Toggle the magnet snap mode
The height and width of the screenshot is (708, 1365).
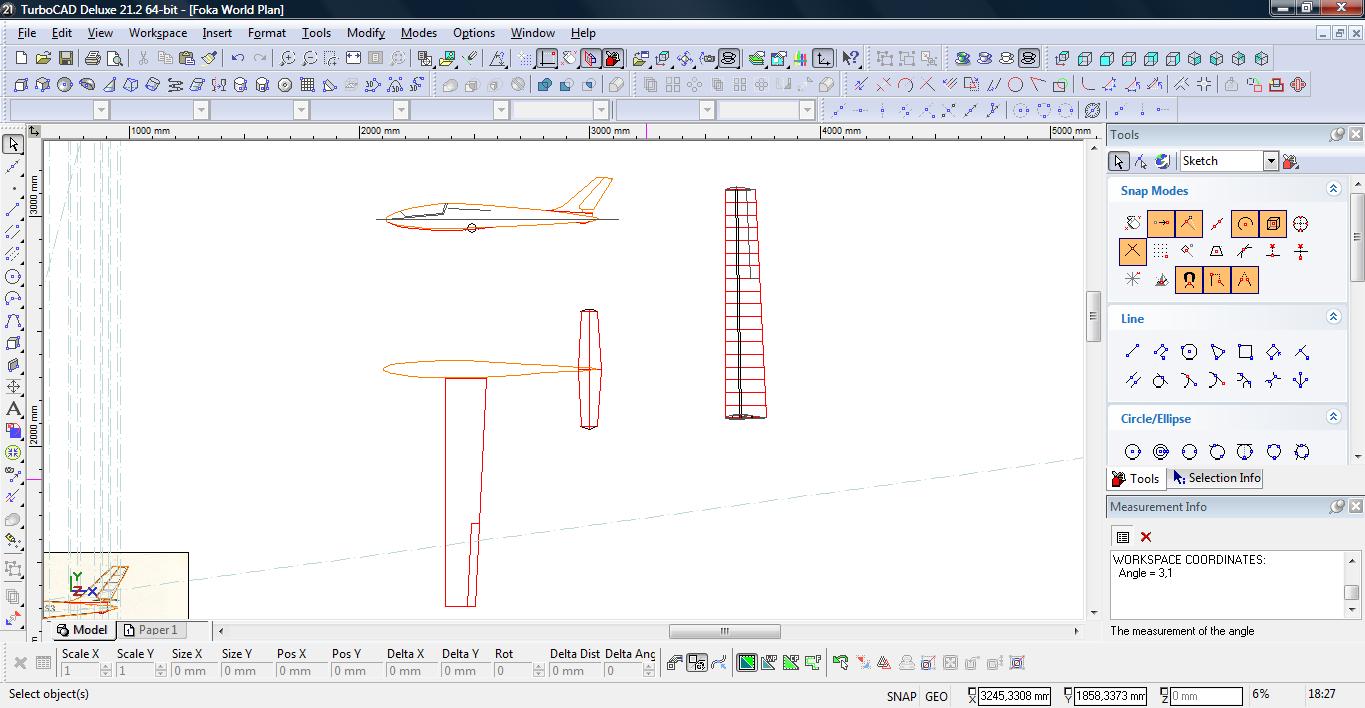point(1188,280)
